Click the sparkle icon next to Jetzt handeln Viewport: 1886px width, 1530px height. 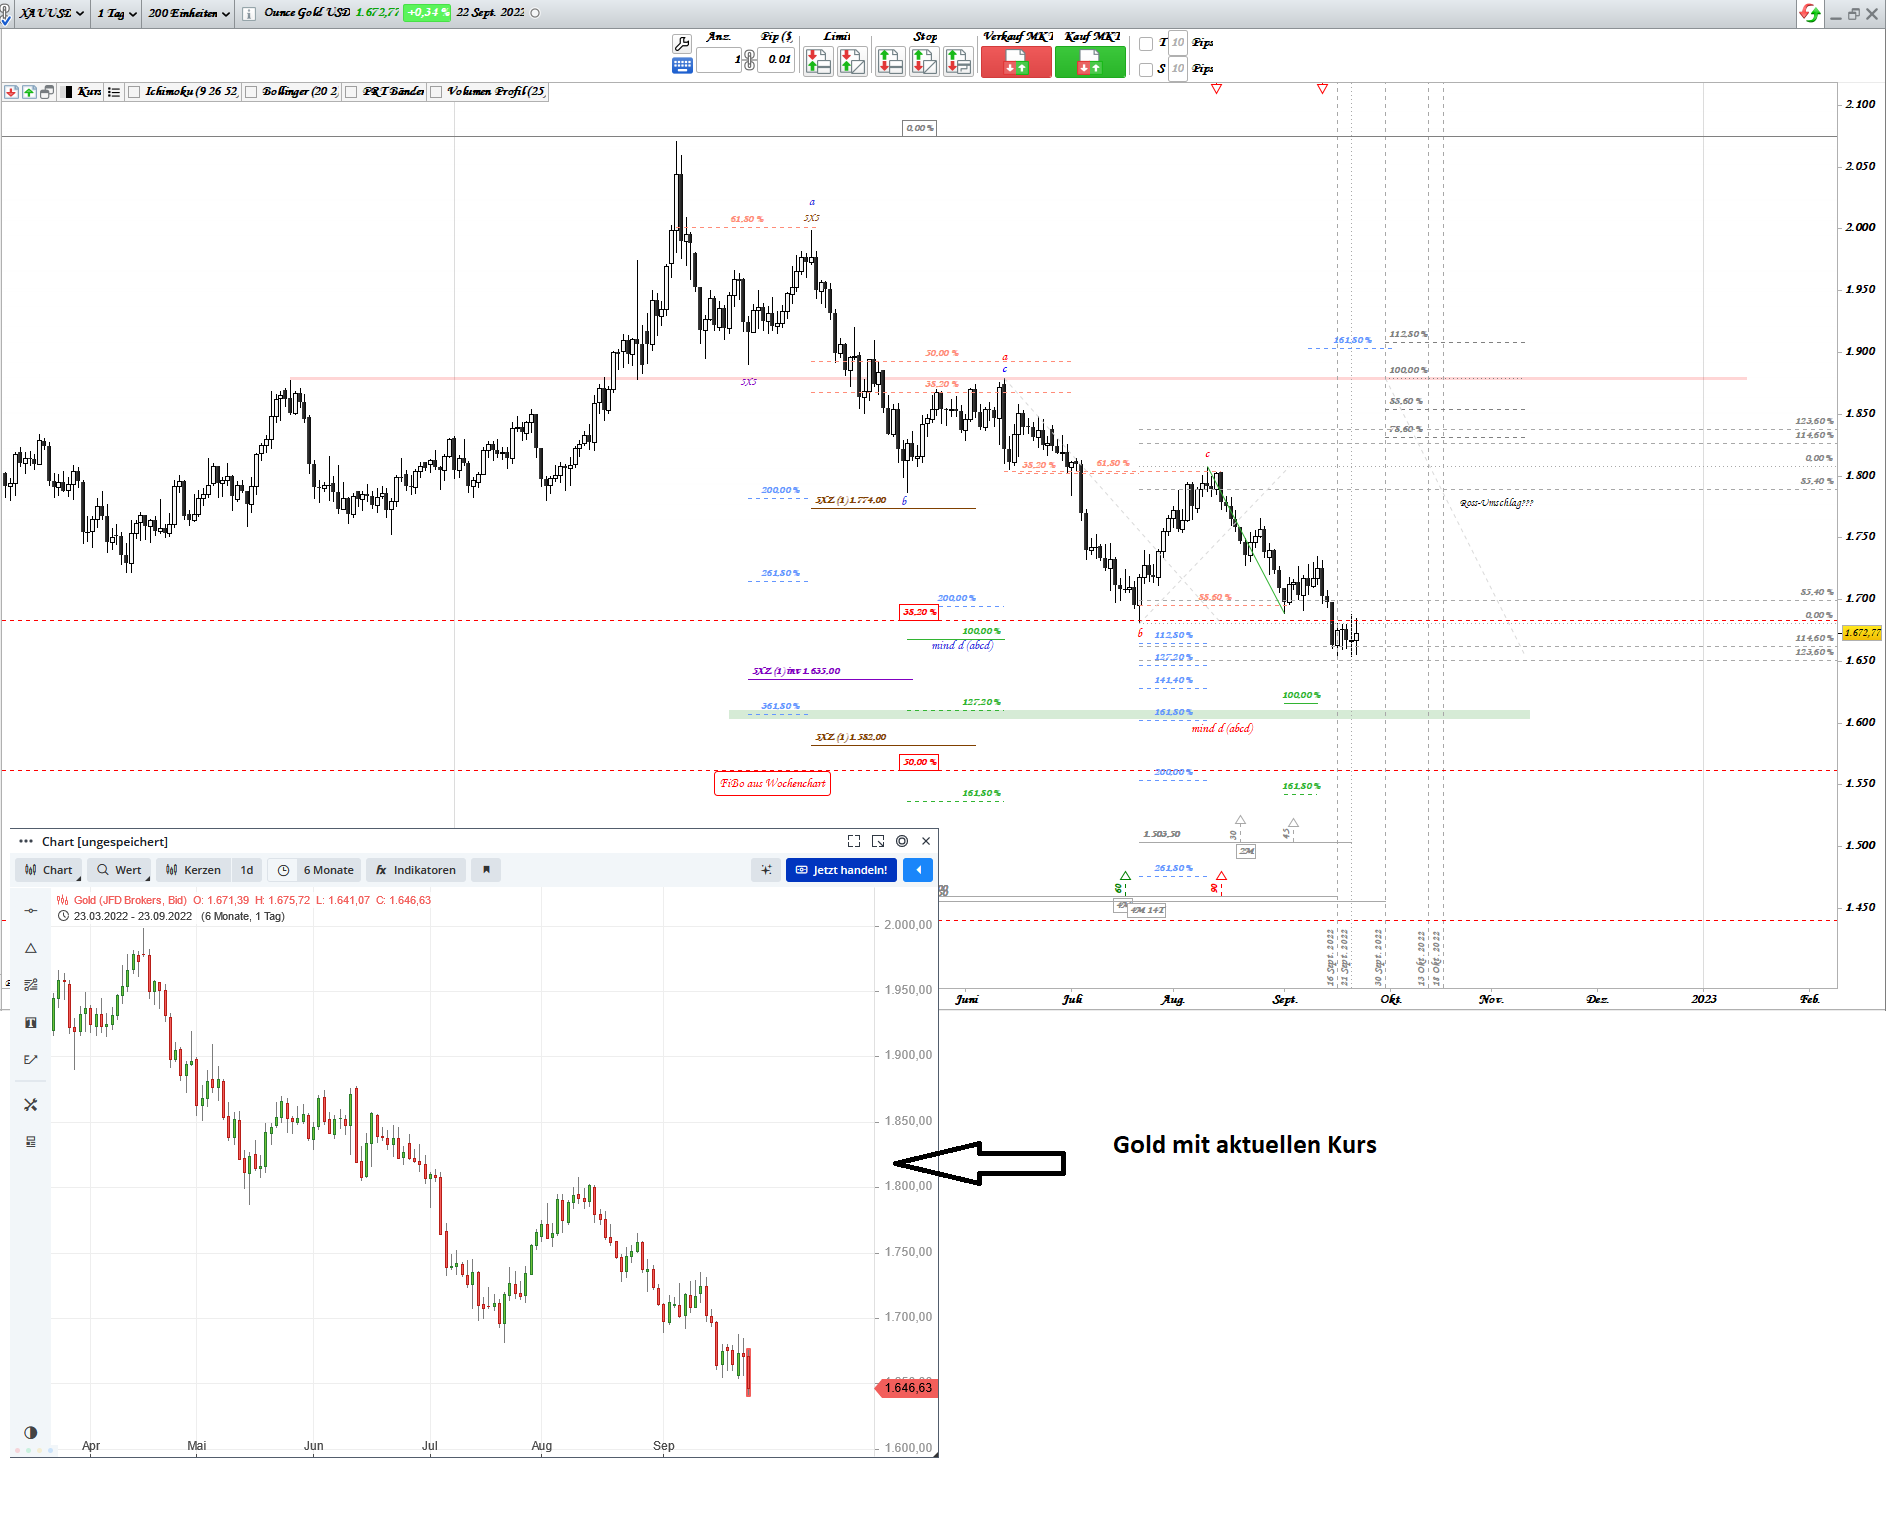(x=766, y=870)
